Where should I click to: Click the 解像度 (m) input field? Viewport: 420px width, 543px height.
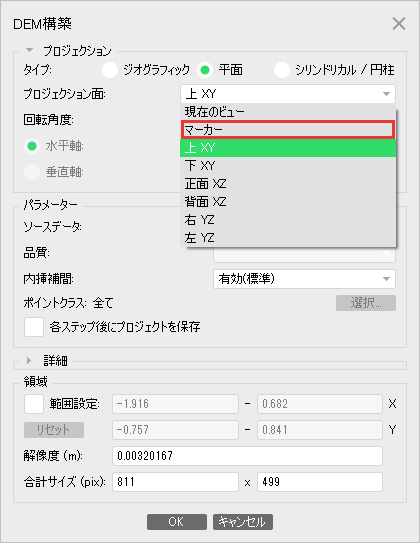click(x=247, y=456)
